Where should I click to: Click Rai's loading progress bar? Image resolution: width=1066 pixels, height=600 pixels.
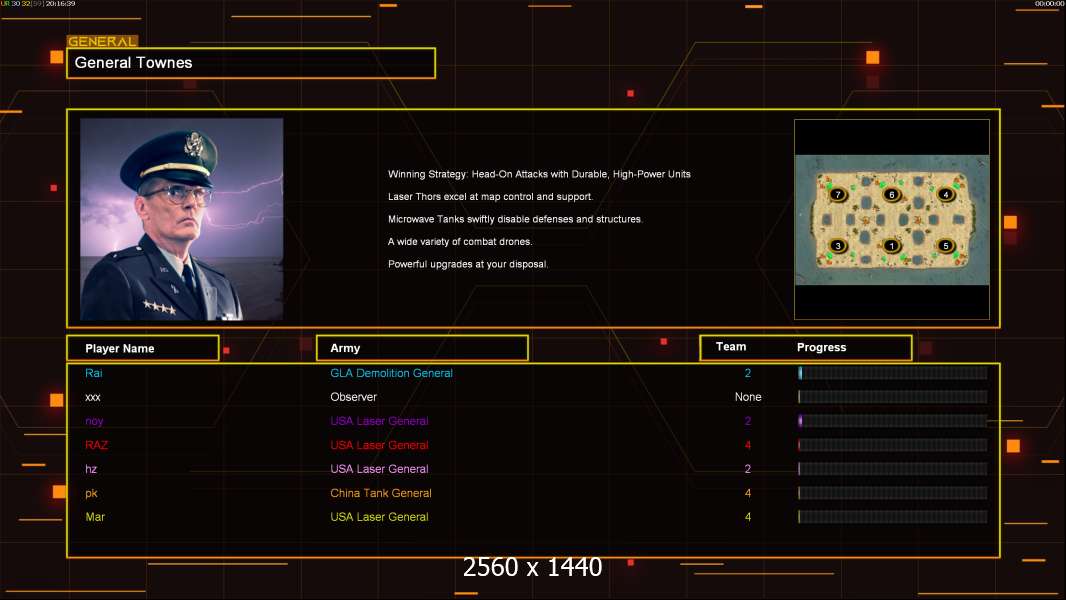point(893,372)
